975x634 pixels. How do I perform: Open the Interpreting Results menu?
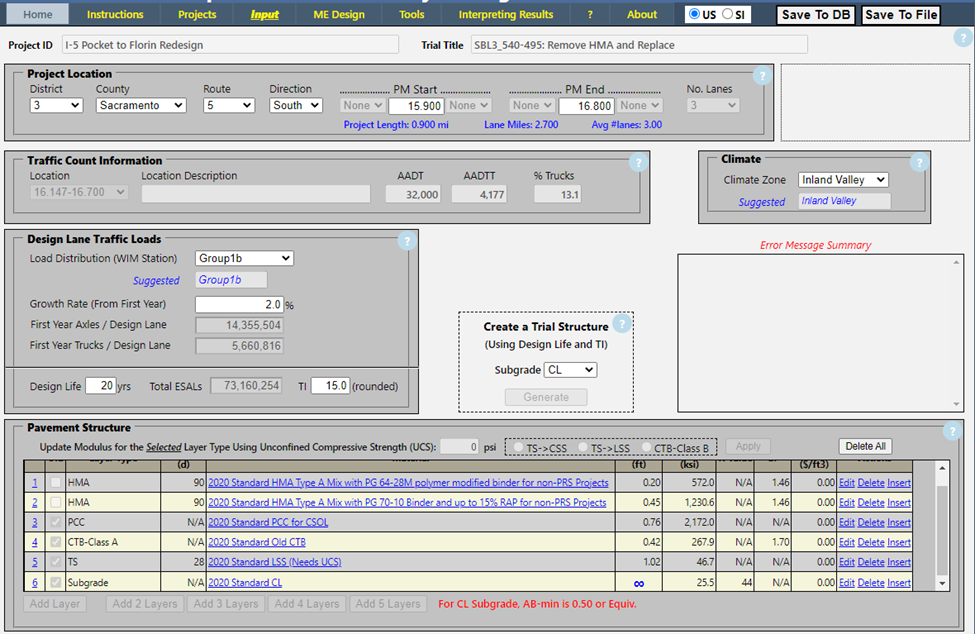tap(505, 15)
